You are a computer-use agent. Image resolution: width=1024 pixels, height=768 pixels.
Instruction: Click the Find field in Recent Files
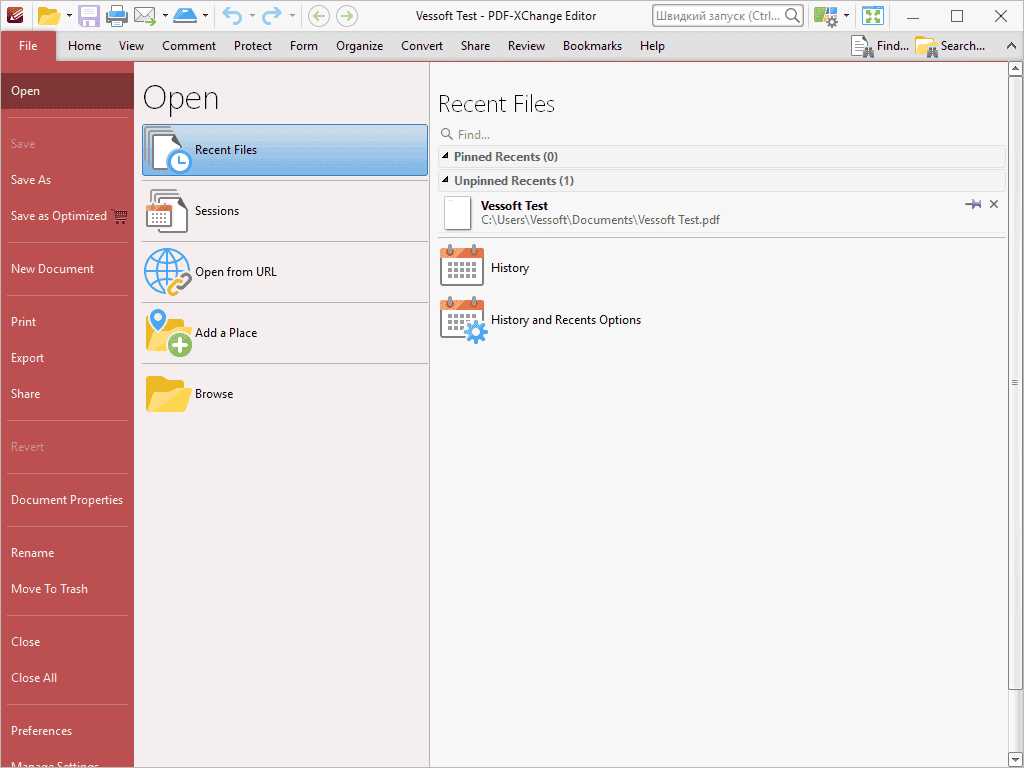pyautogui.click(x=722, y=135)
